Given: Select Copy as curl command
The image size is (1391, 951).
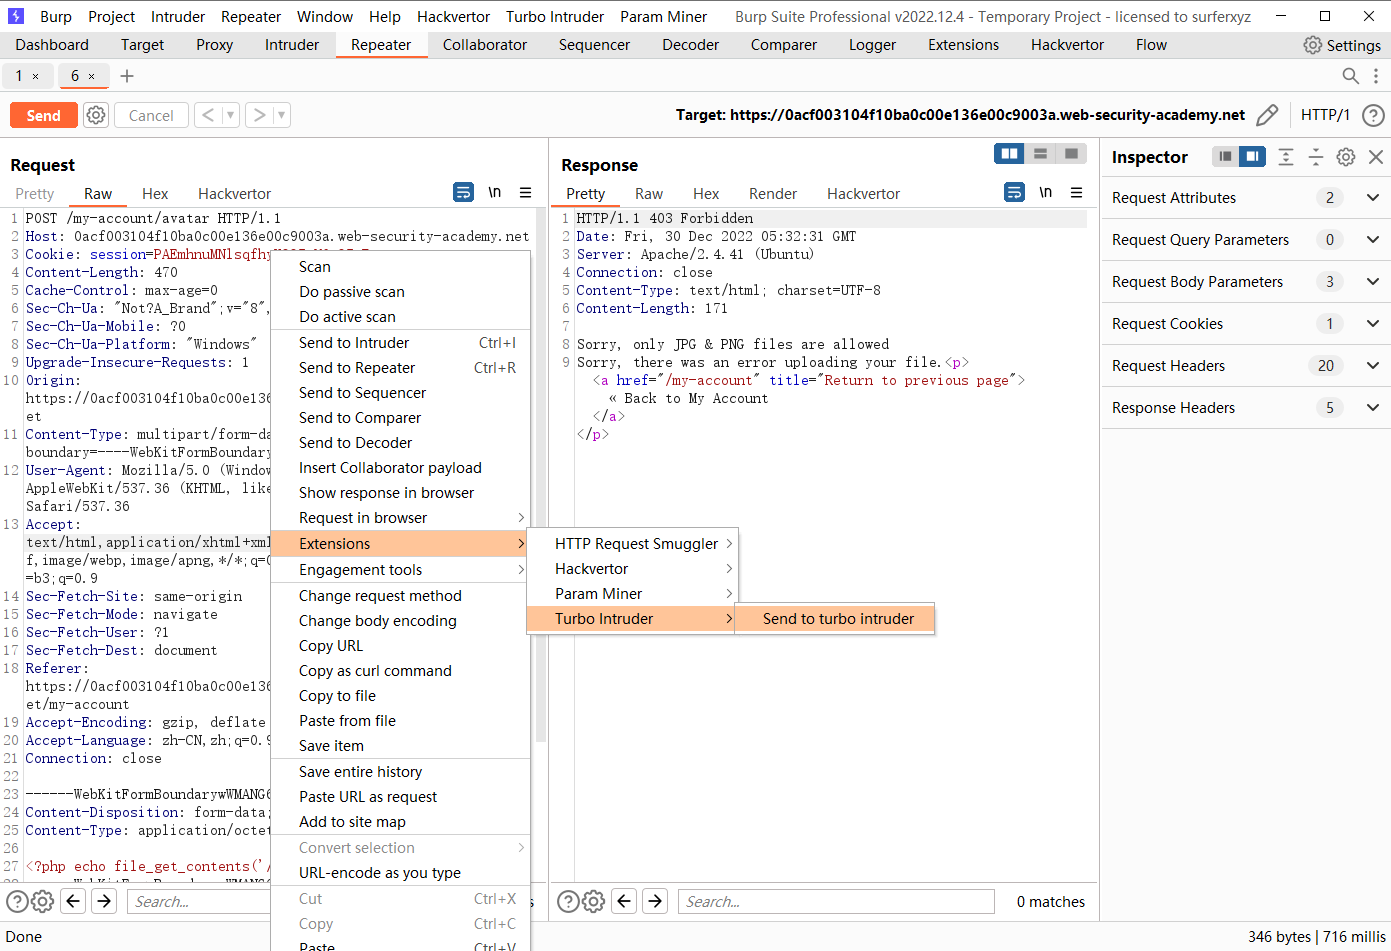Looking at the screenshot, I should tap(400, 670).
